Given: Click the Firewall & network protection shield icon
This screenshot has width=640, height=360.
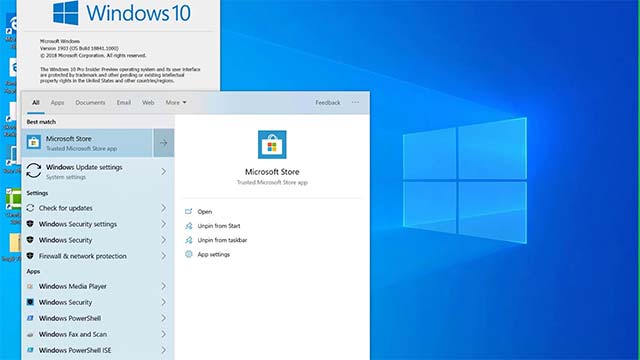Looking at the screenshot, I should (x=30, y=256).
